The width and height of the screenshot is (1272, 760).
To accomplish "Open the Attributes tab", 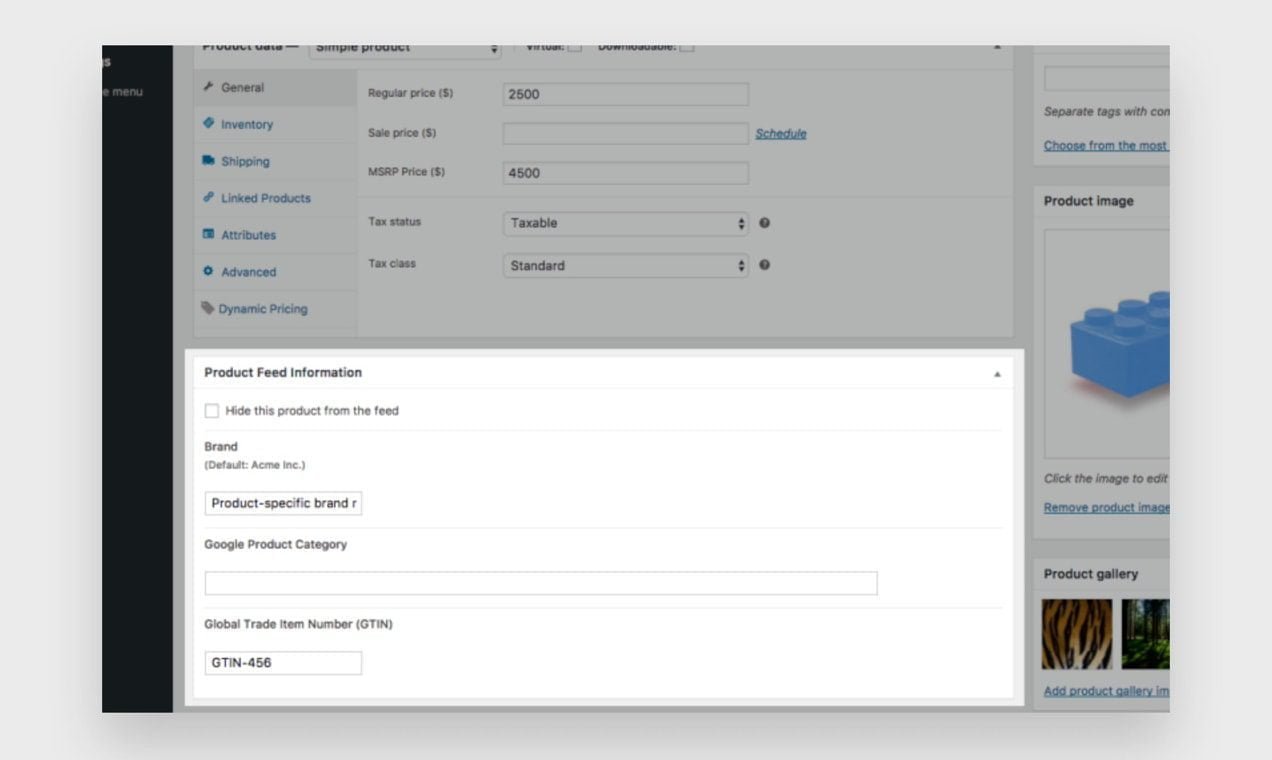I will pos(275,235).
